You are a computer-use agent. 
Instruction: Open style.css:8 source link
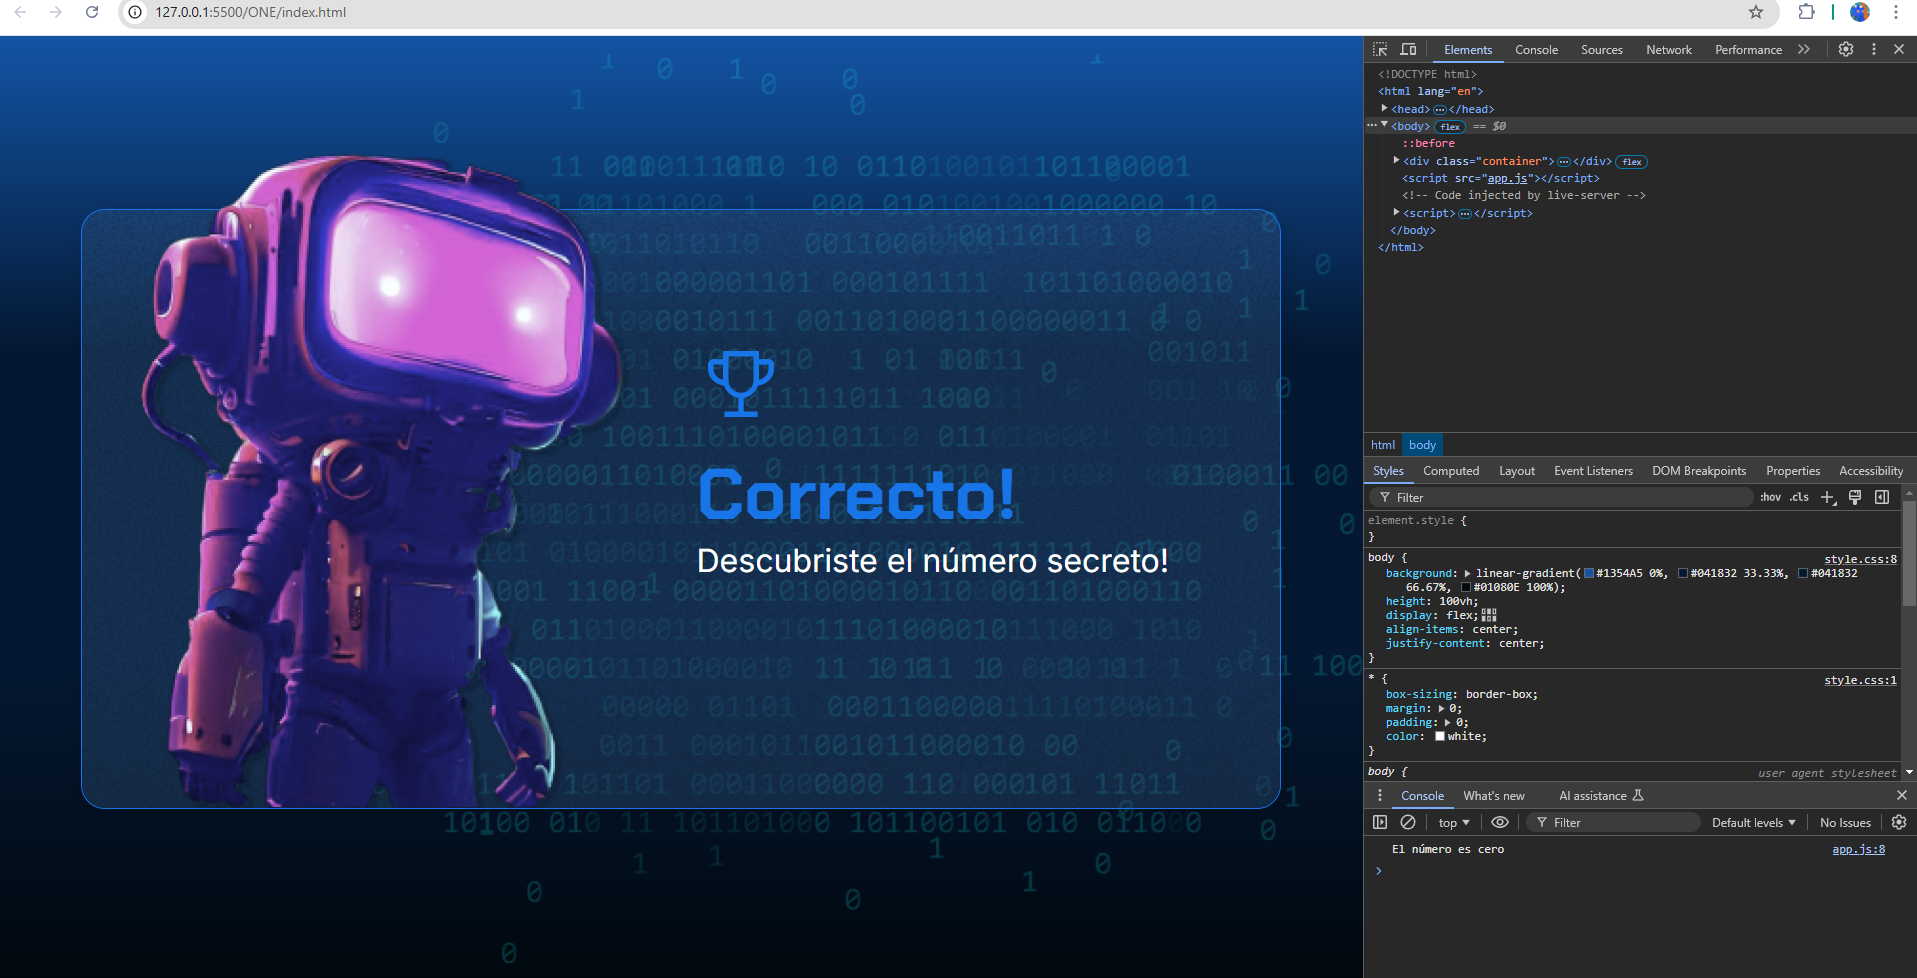point(1860,559)
